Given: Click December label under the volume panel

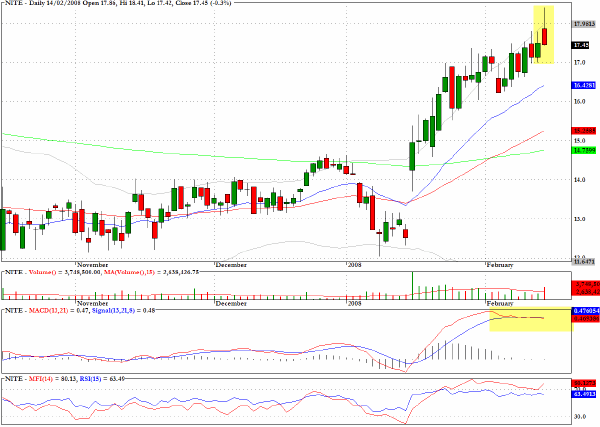Looking at the screenshot, I should tap(231, 303).
